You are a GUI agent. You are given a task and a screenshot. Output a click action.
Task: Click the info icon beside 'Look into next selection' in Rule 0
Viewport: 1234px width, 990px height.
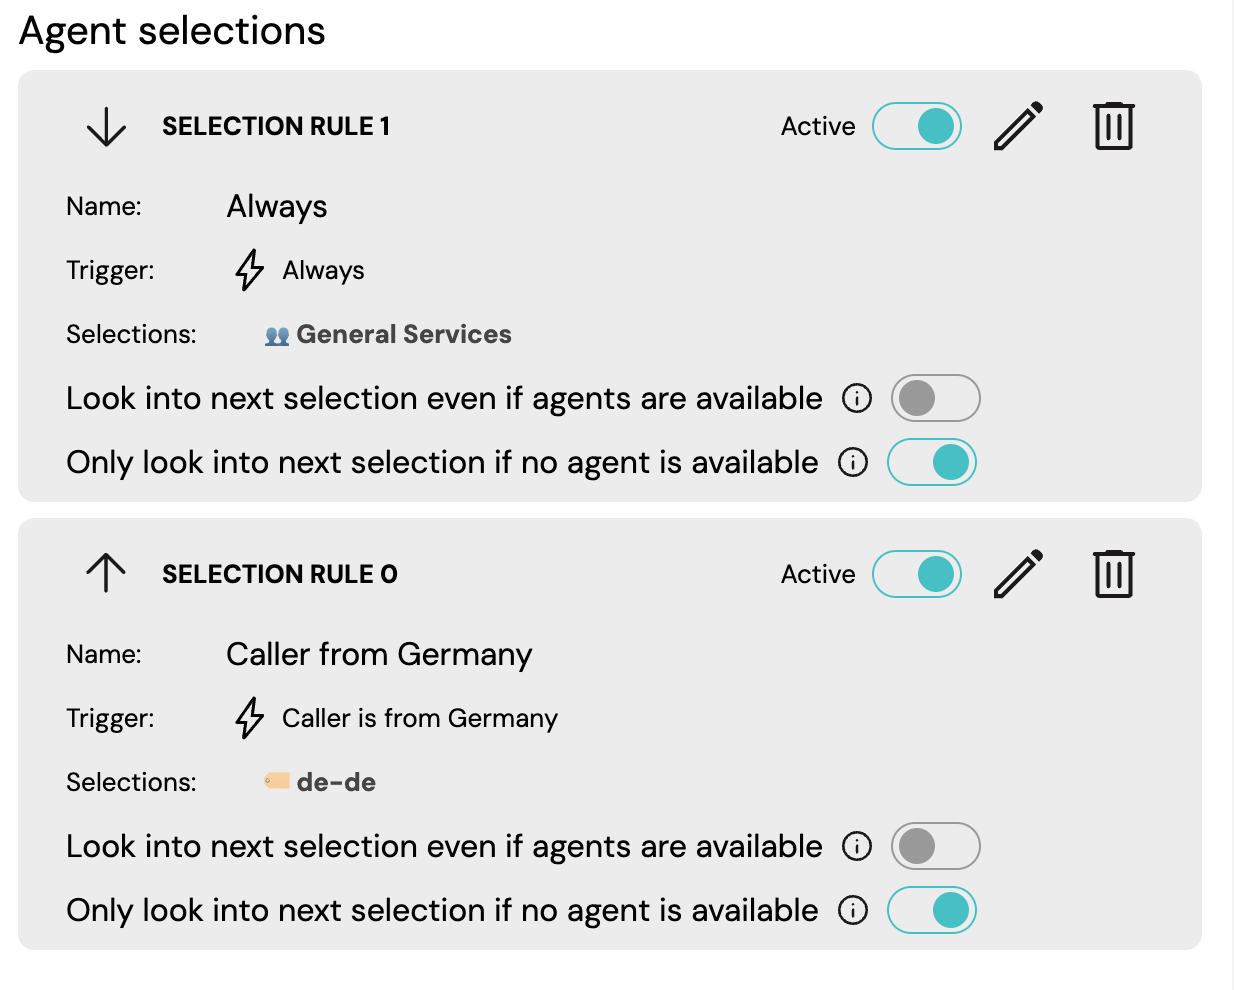click(857, 846)
